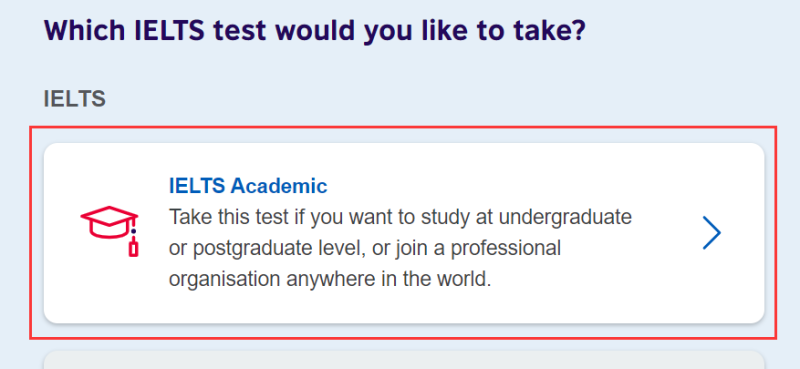This screenshot has width=800, height=369.
Task: Click the word 'postgraduate' in the card description
Action: click(x=251, y=249)
